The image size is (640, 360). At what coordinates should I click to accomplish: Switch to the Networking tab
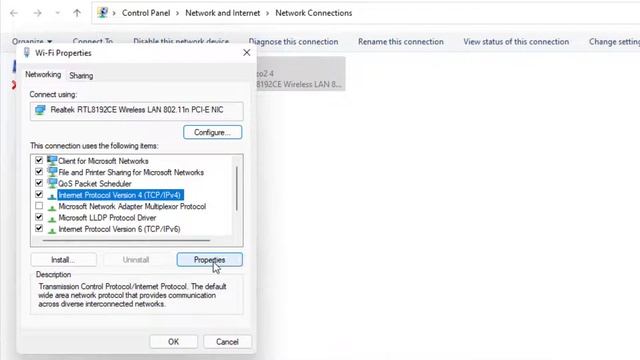43,74
